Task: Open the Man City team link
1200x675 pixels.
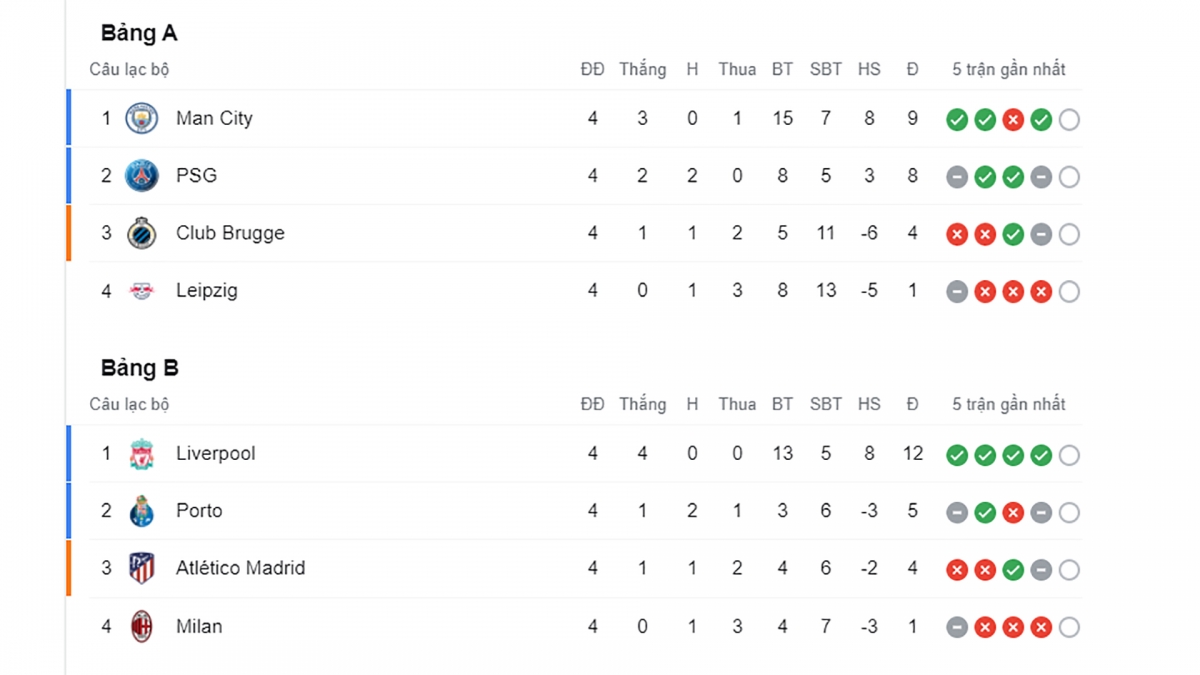Action: coord(214,119)
